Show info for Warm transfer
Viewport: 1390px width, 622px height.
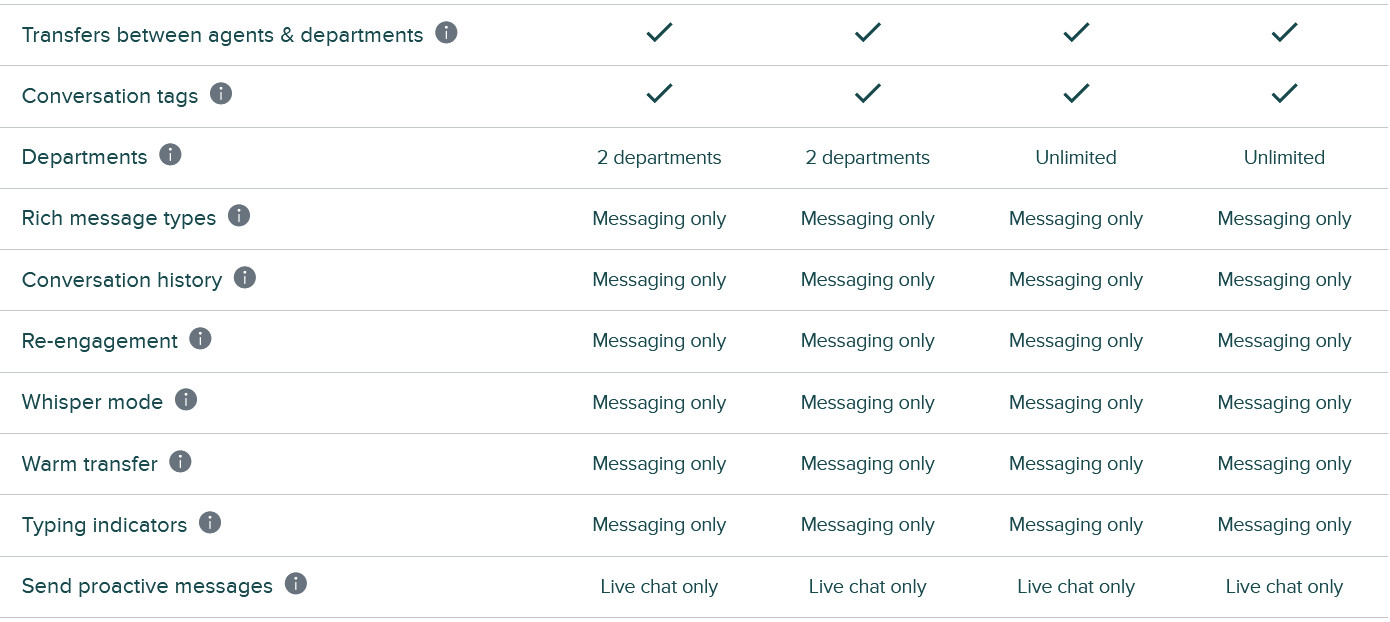pyautogui.click(x=180, y=462)
